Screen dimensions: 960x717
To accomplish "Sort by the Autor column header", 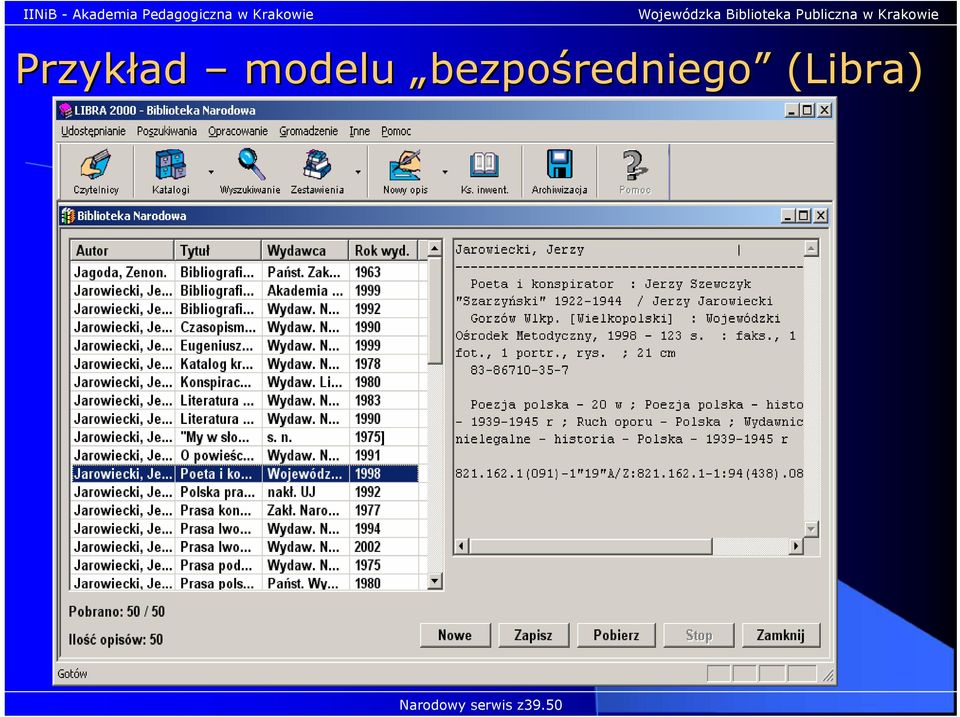I will tap(122, 250).
